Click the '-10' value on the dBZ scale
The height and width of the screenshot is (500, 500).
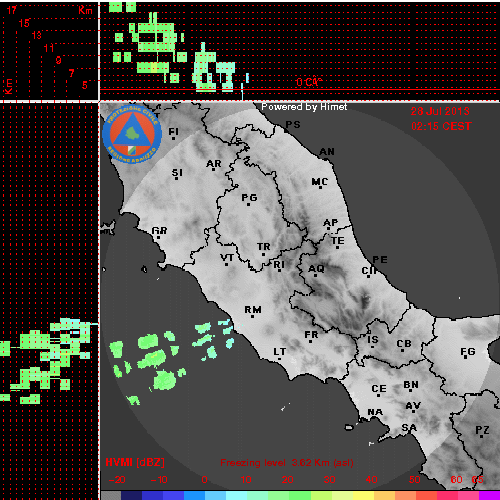(x=159, y=480)
